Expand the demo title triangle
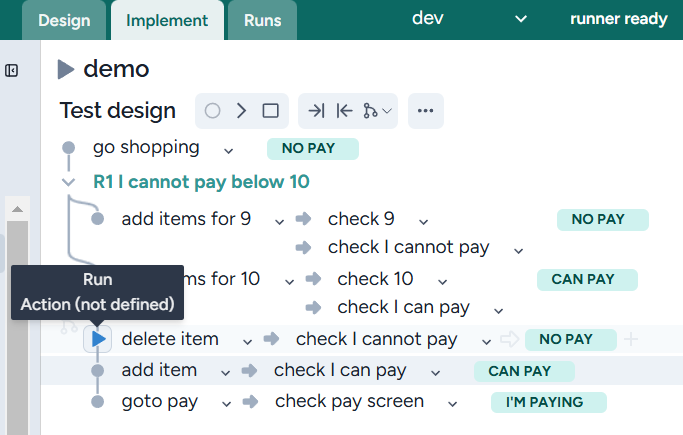Image resolution: width=683 pixels, height=435 pixels. point(66,69)
